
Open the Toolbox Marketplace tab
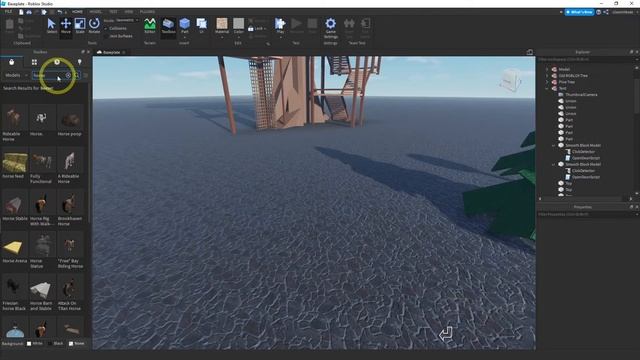point(11,62)
